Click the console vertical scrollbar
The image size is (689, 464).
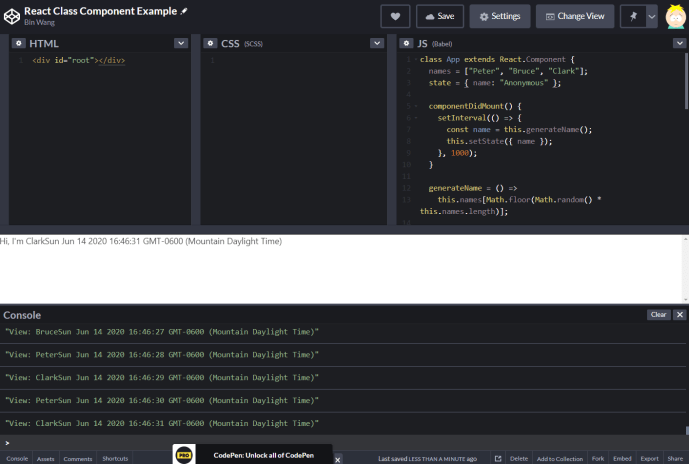coord(687,431)
